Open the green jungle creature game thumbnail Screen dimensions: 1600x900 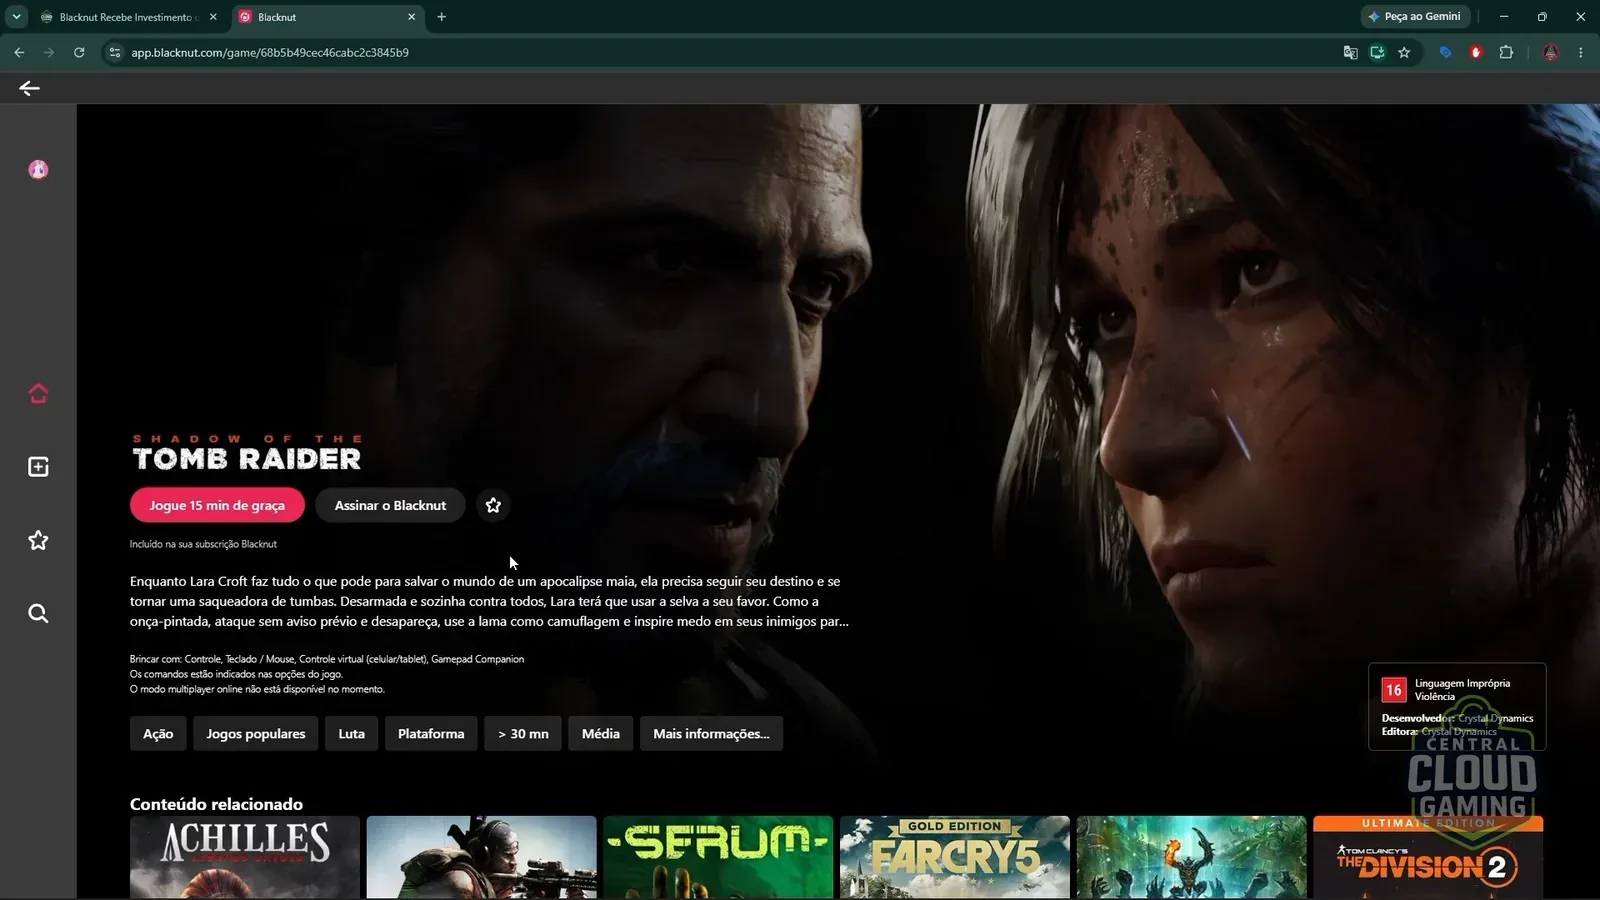click(x=1191, y=857)
